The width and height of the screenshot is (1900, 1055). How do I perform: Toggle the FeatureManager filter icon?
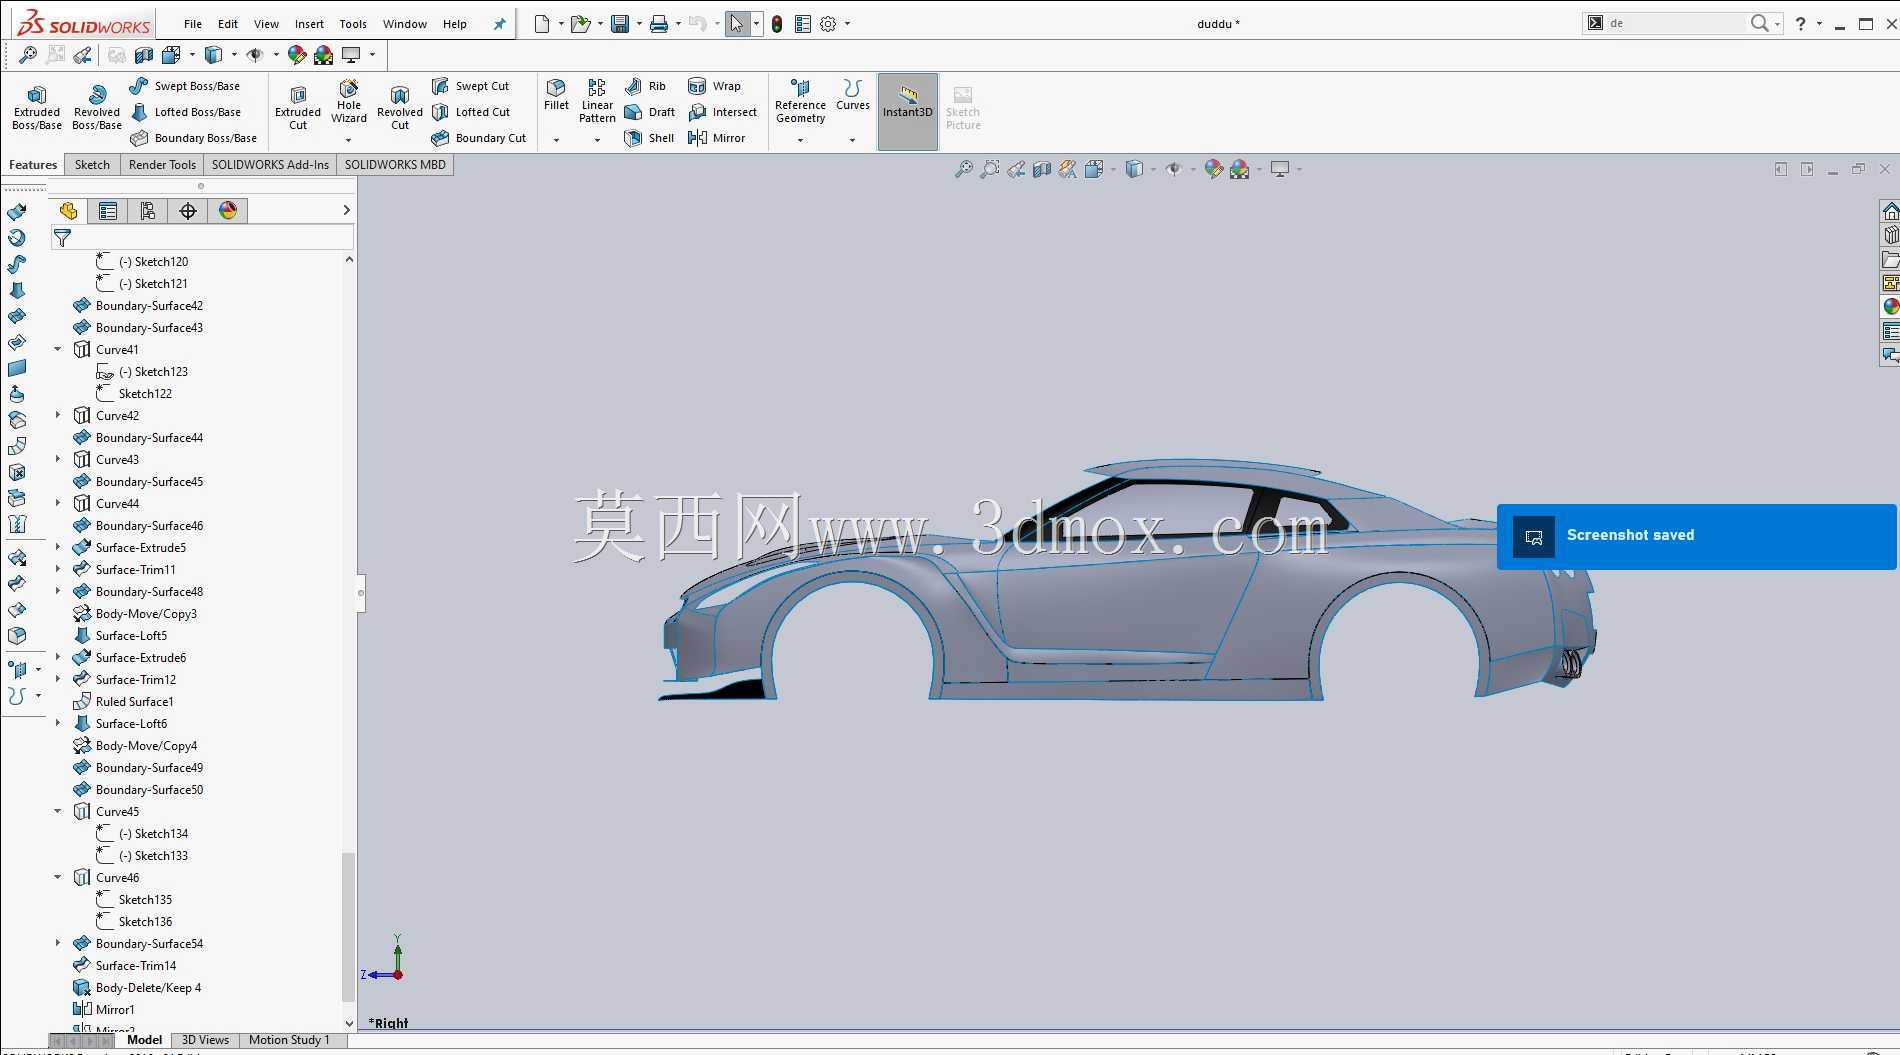coord(62,238)
